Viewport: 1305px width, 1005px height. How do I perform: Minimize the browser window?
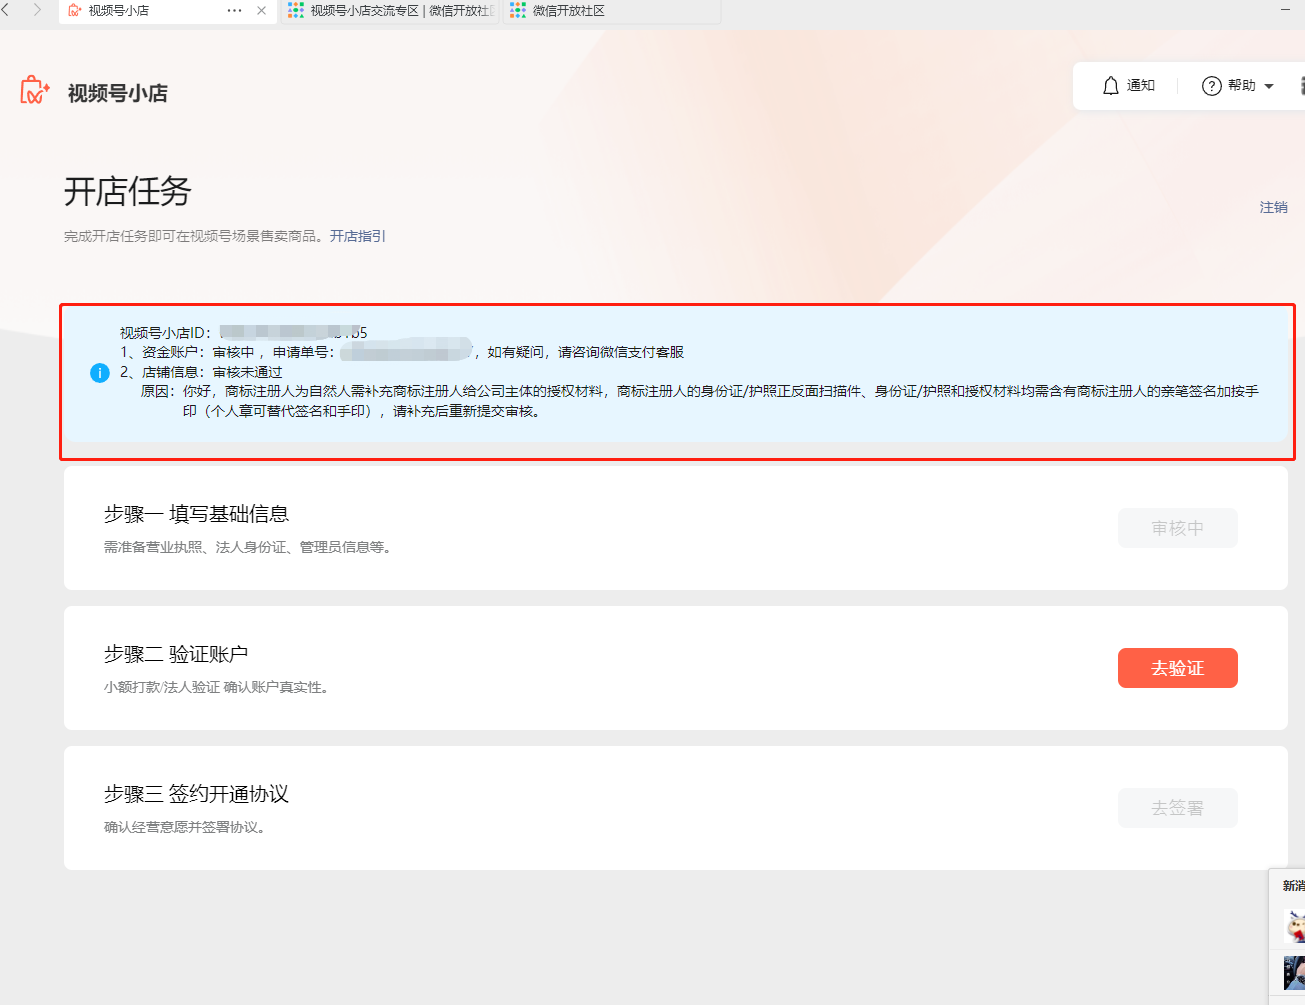click(1285, 10)
